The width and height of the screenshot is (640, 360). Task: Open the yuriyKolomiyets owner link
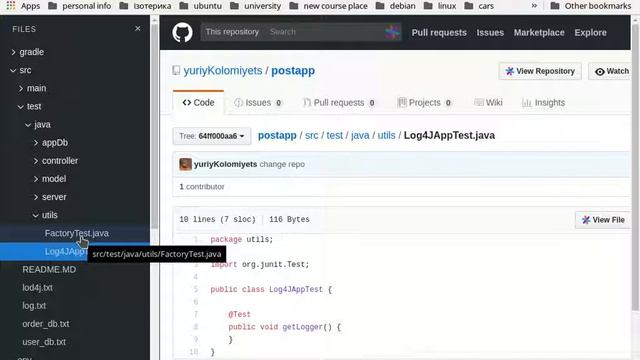(223, 71)
